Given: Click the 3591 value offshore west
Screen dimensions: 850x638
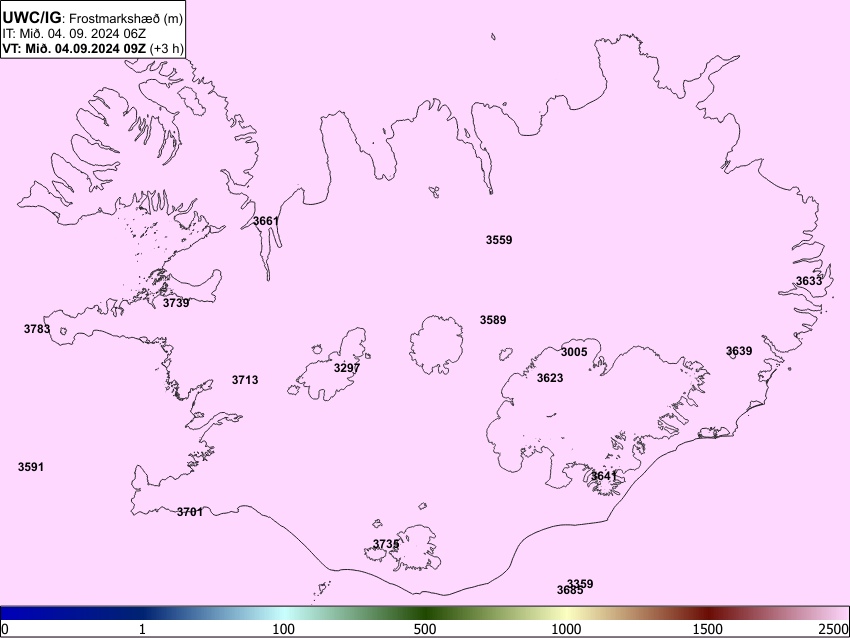Looking at the screenshot, I should [x=31, y=467].
